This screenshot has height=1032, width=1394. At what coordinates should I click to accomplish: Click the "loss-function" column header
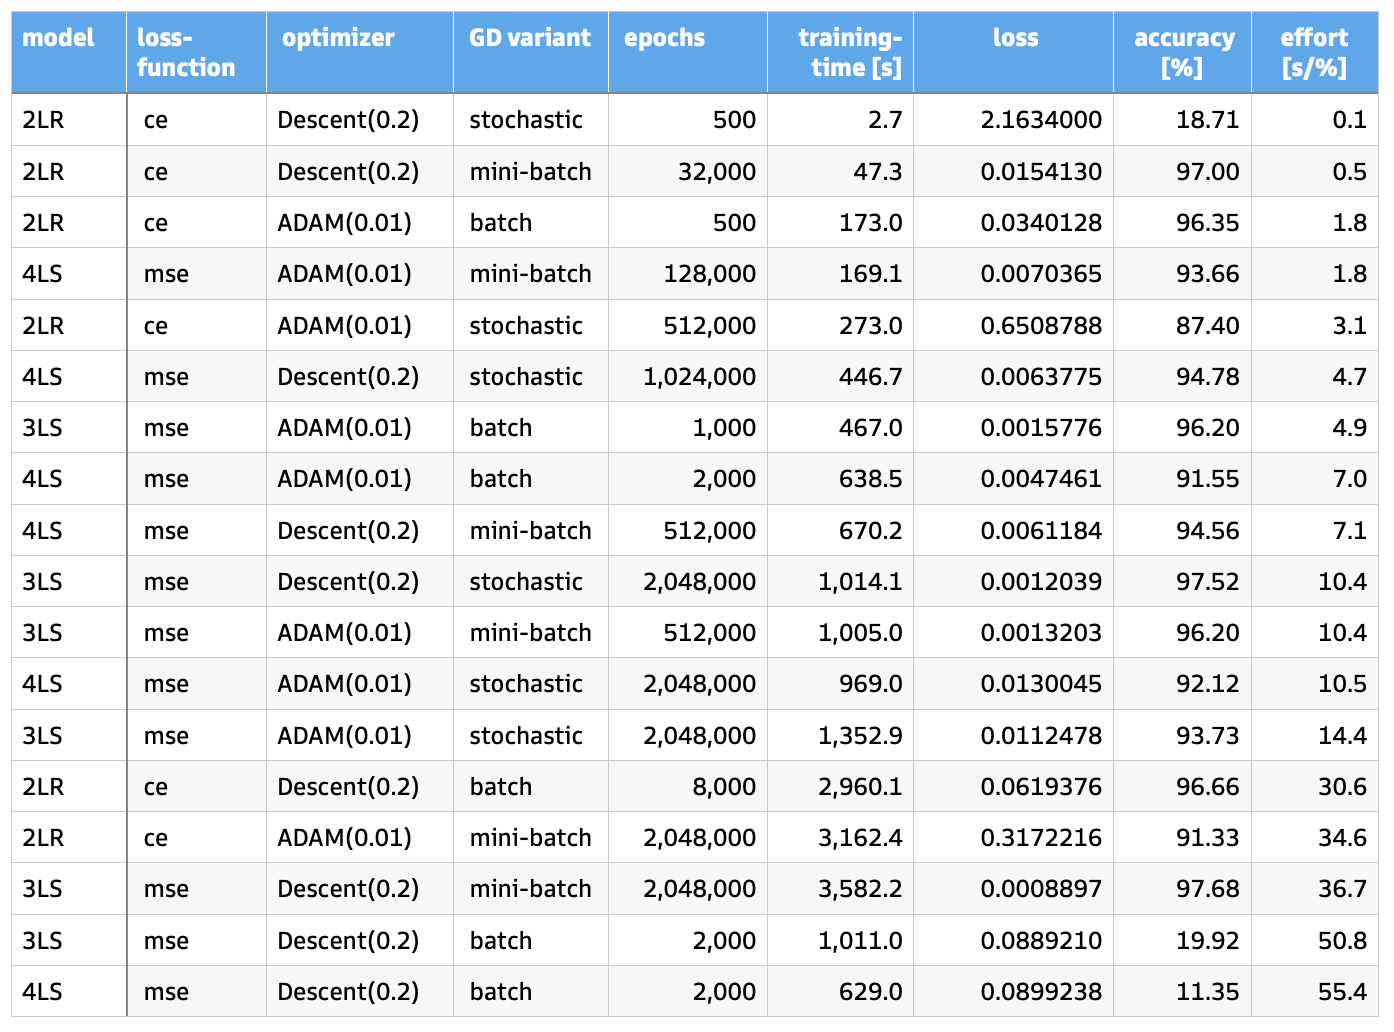186,53
